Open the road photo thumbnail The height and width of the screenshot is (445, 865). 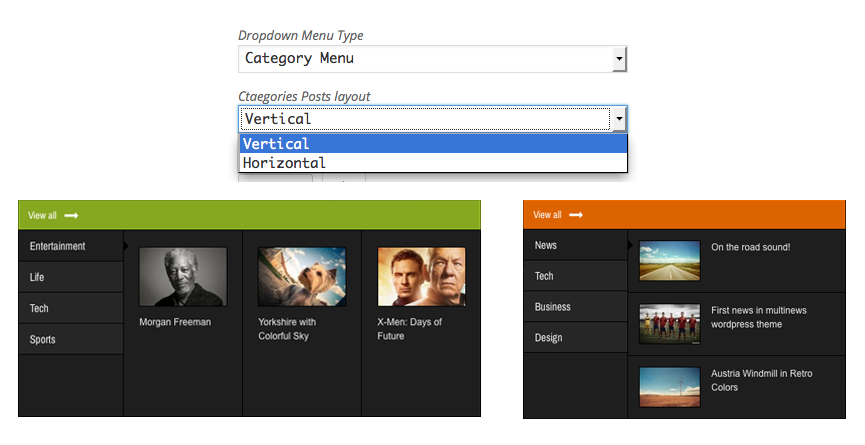click(670, 260)
